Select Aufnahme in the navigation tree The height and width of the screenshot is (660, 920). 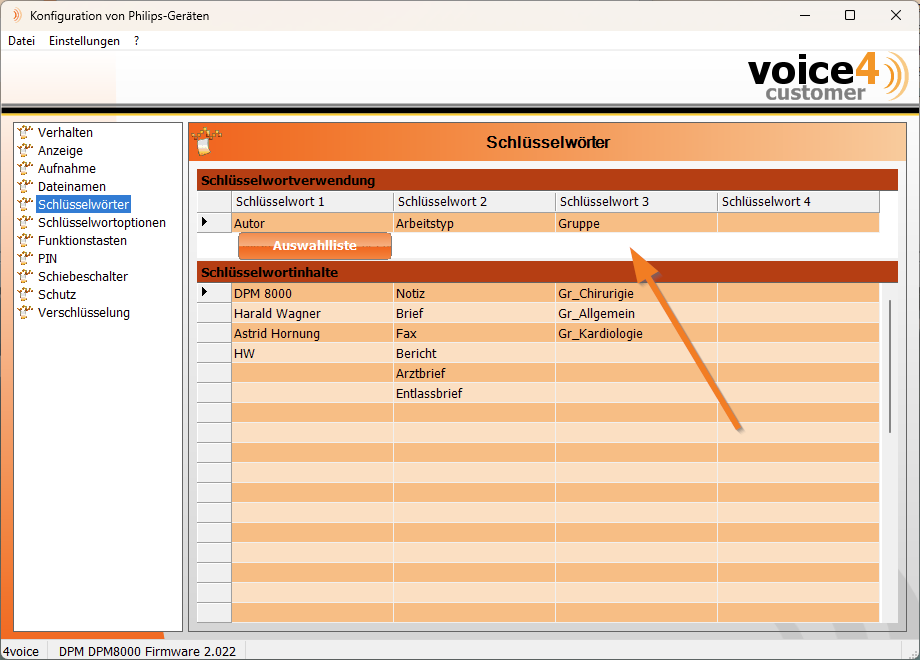tap(67, 168)
